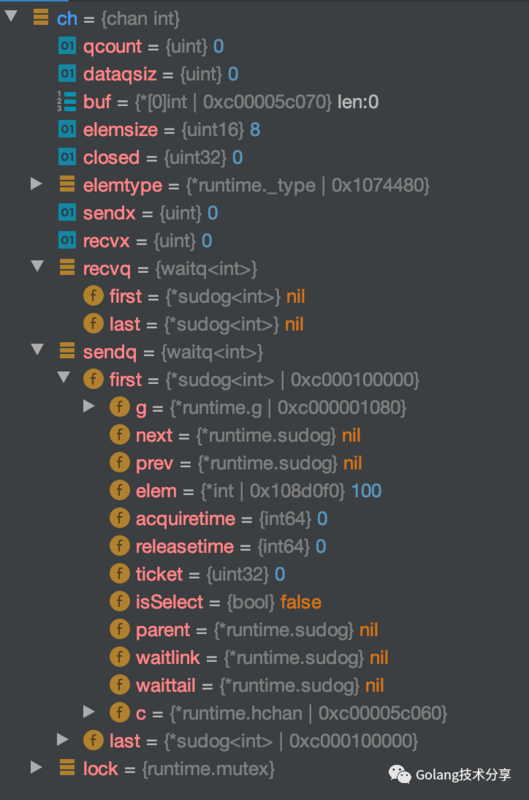The image size is (529, 800).
Task: Click the closed primitive type icon
Action: 67,157
